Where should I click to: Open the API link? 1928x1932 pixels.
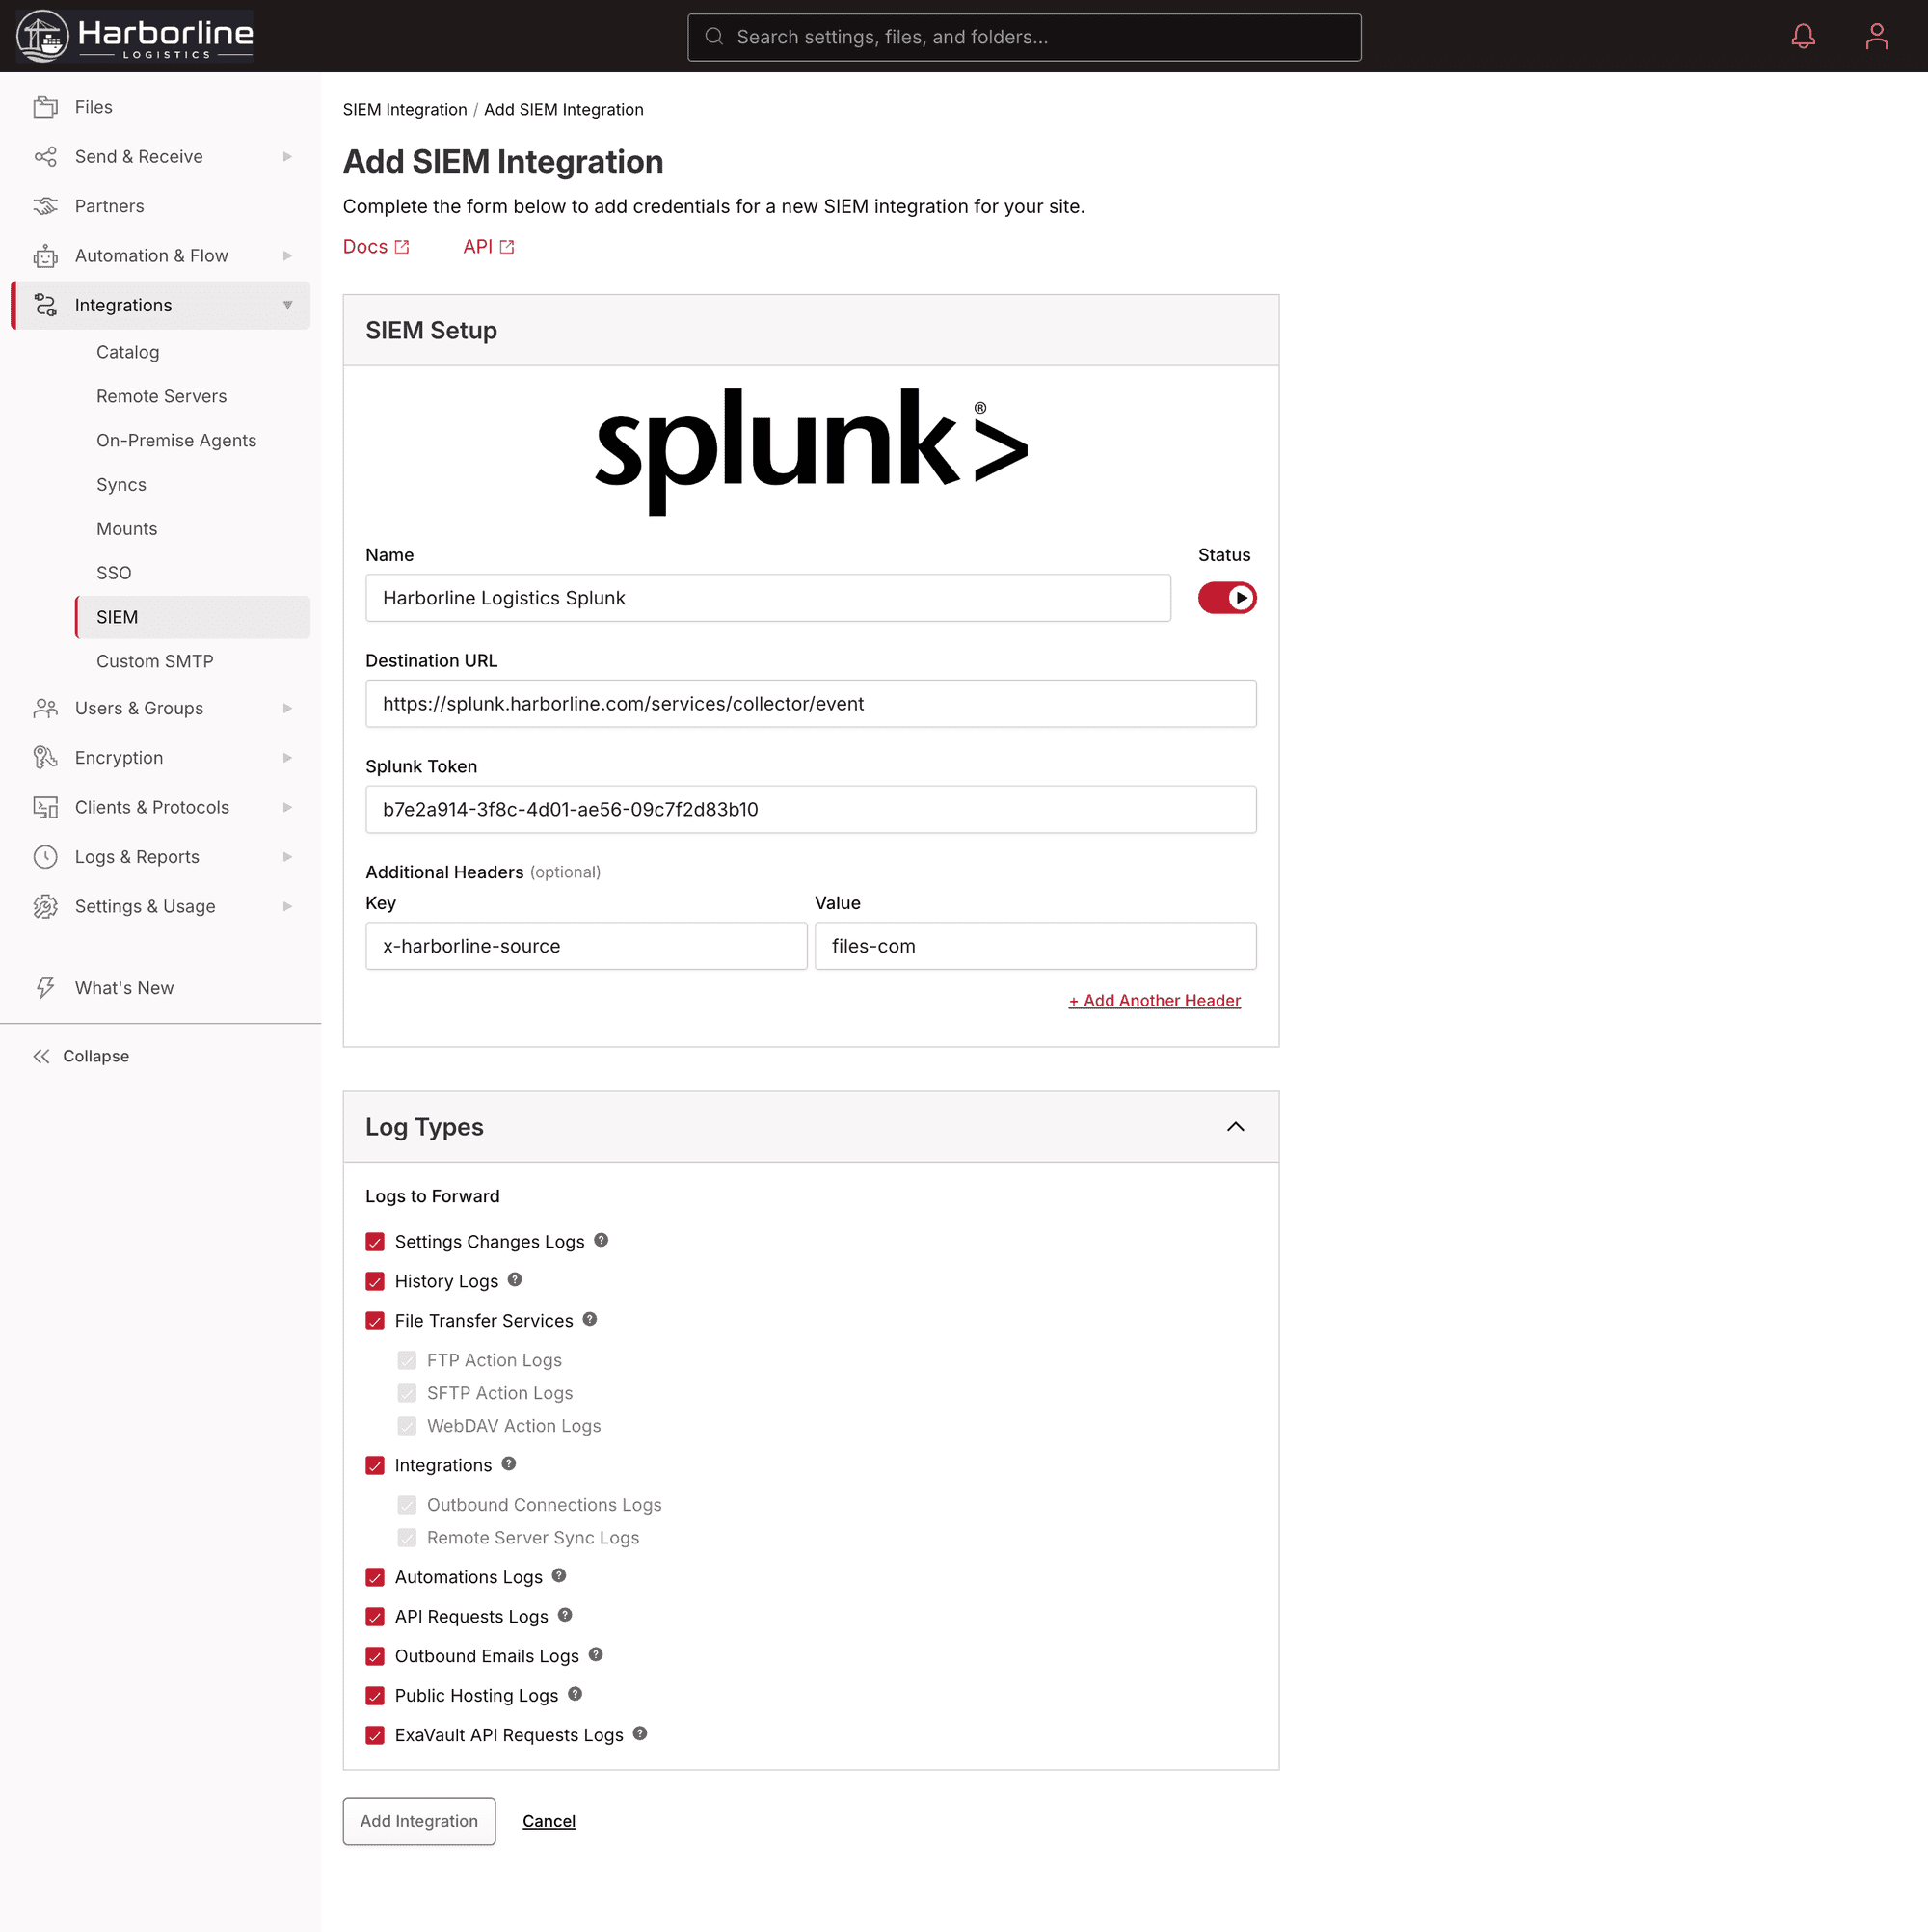[488, 247]
